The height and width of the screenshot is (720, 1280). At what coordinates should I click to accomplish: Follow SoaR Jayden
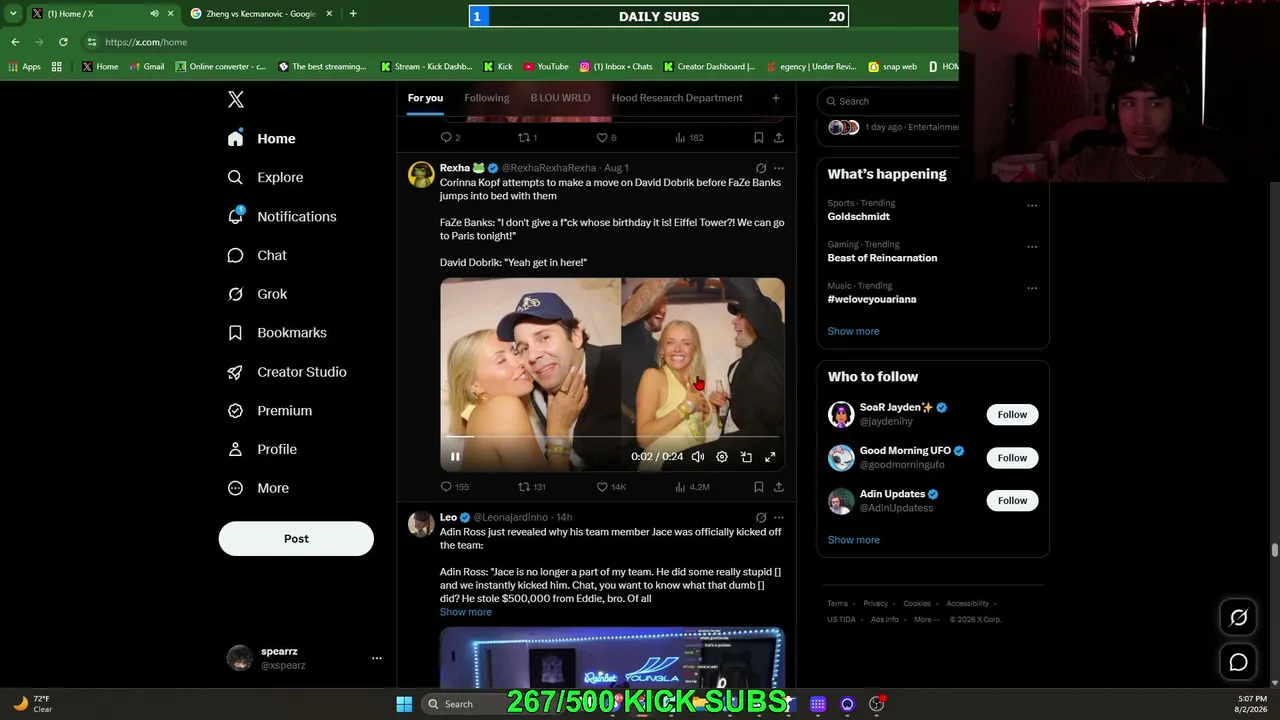click(1012, 415)
